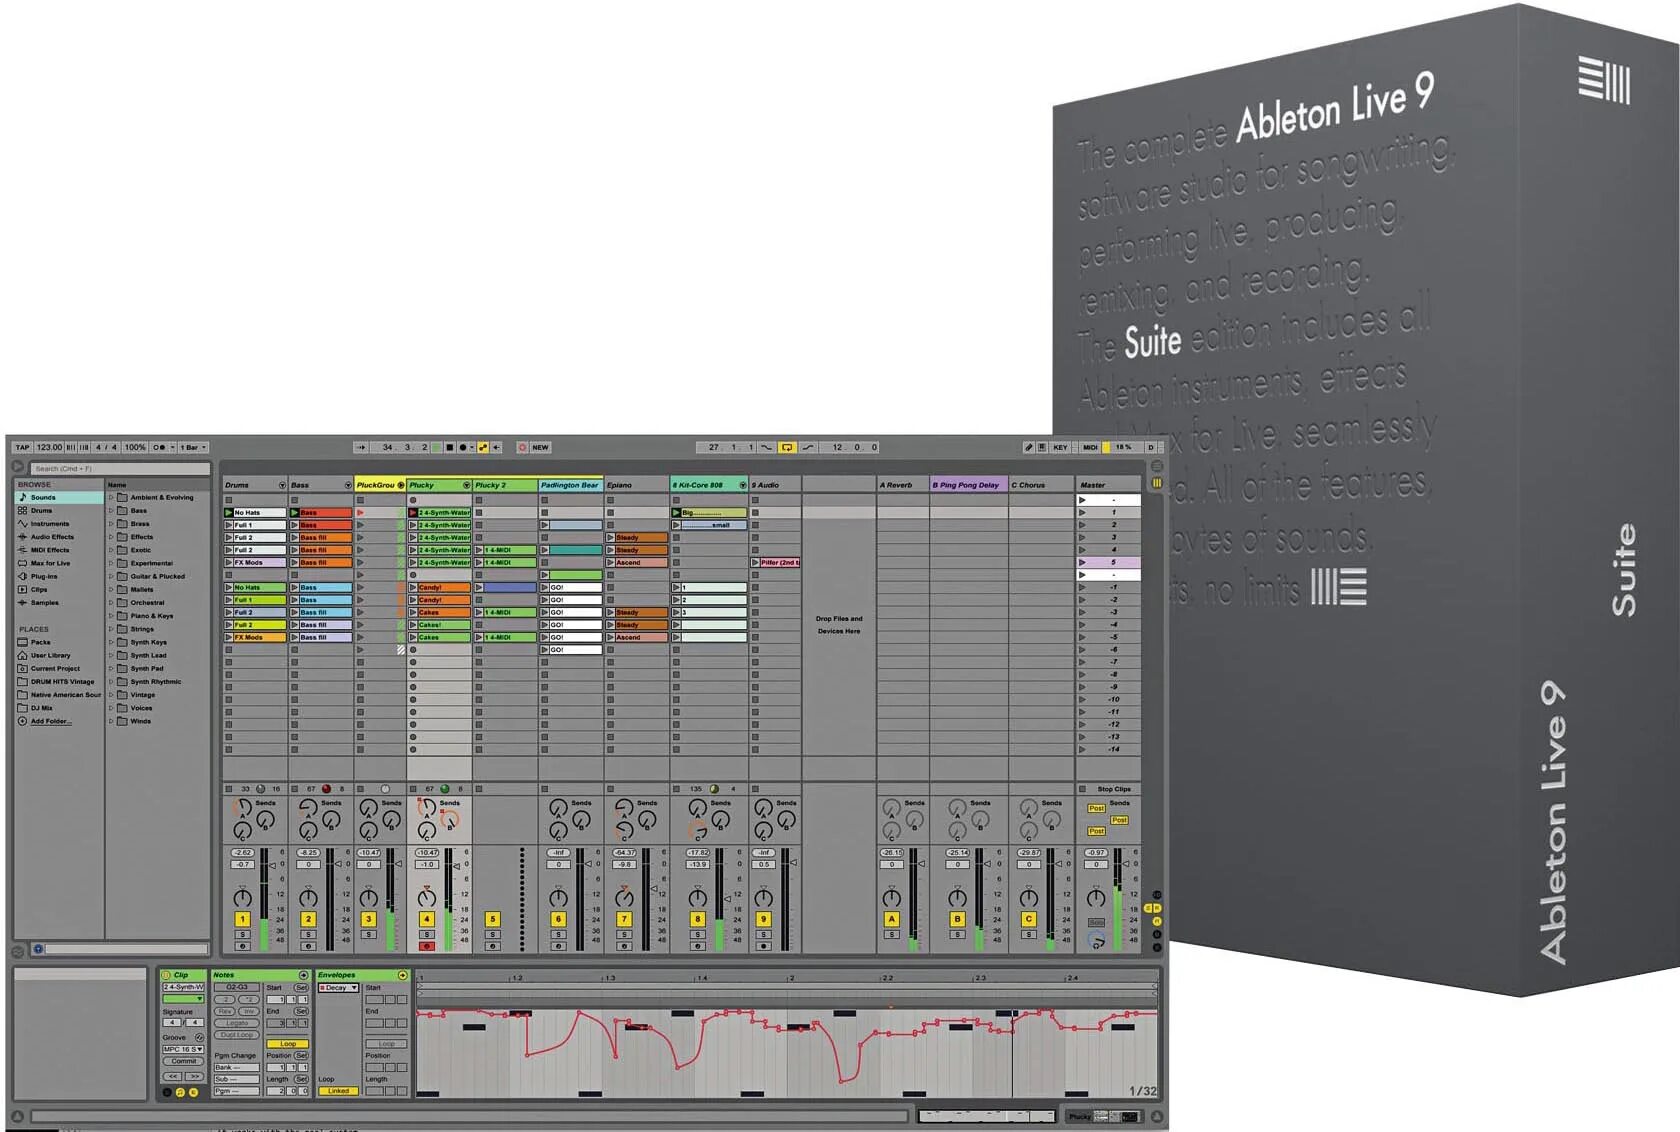Viewport: 1680px width, 1132px height.
Task: Switch to Arrangement view icon
Action: [x=1157, y=466]
